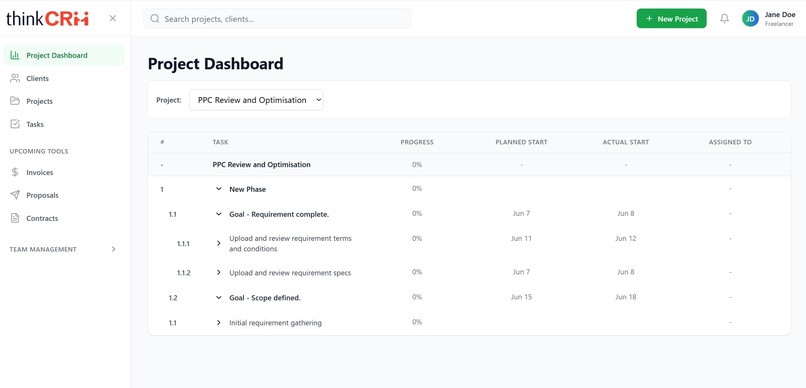
Task: Close the sidebar with X icon
Action: [113, 19]
